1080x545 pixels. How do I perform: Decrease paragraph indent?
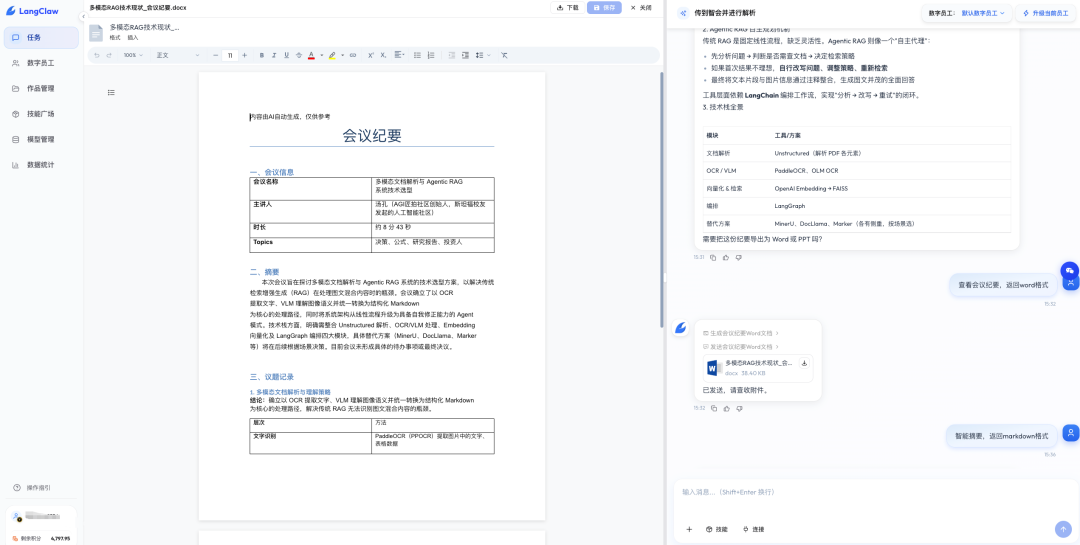pos(452,55)
